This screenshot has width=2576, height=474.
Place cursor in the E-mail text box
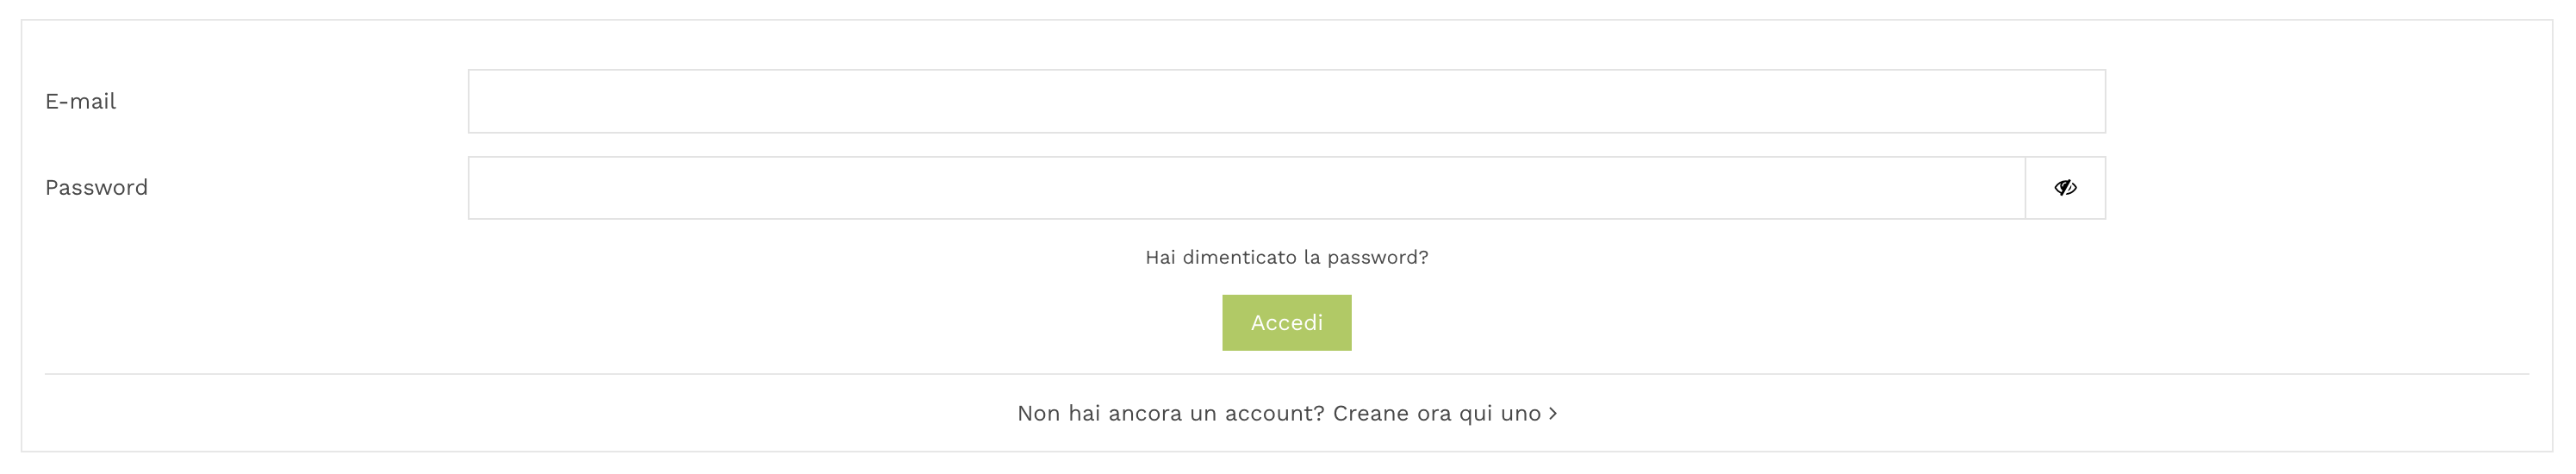tap(1286, 101)
